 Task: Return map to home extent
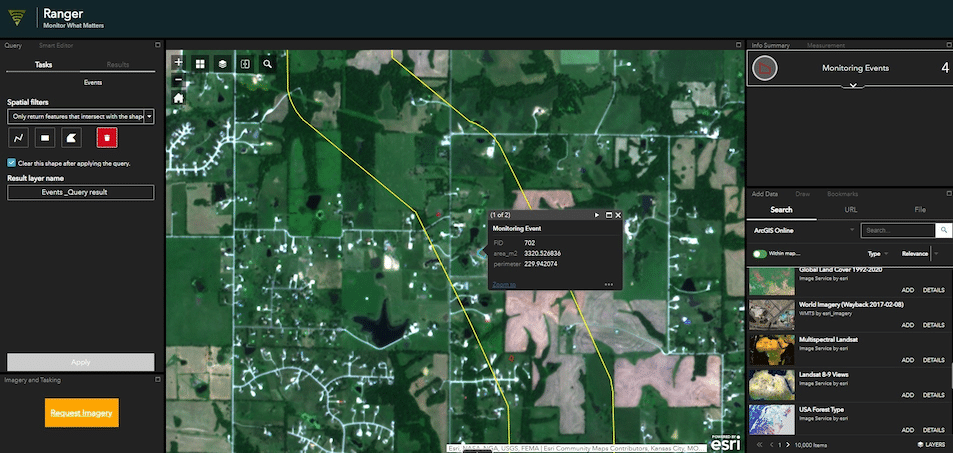click(x=178, y=98)
